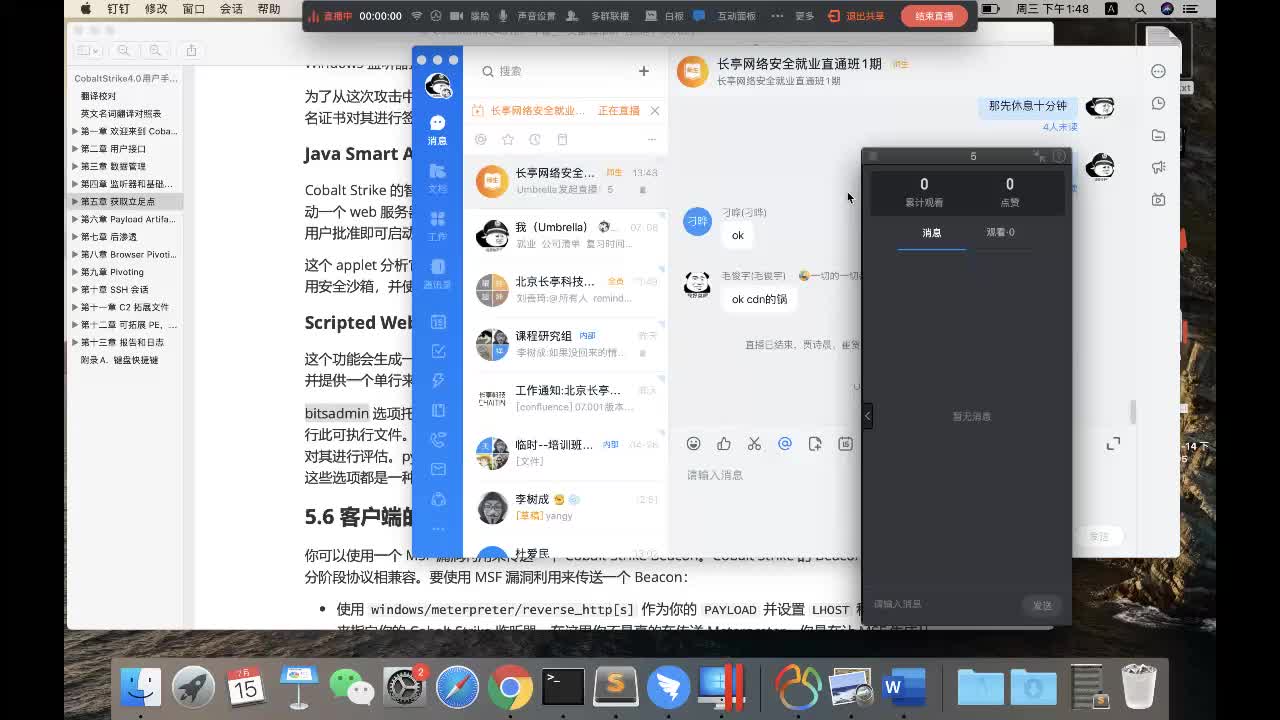
Task: Open the 李树成 conversation
Action: [x=565, y=507]
